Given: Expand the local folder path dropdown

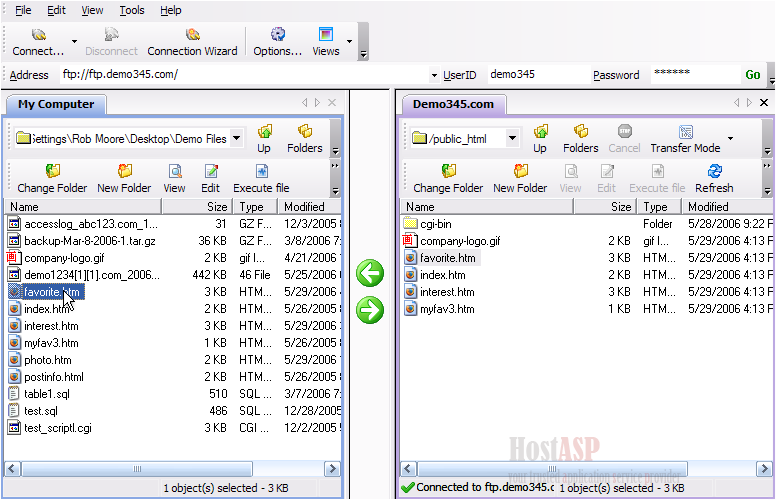Looking at the screenshot, I should tap(237, 138).
